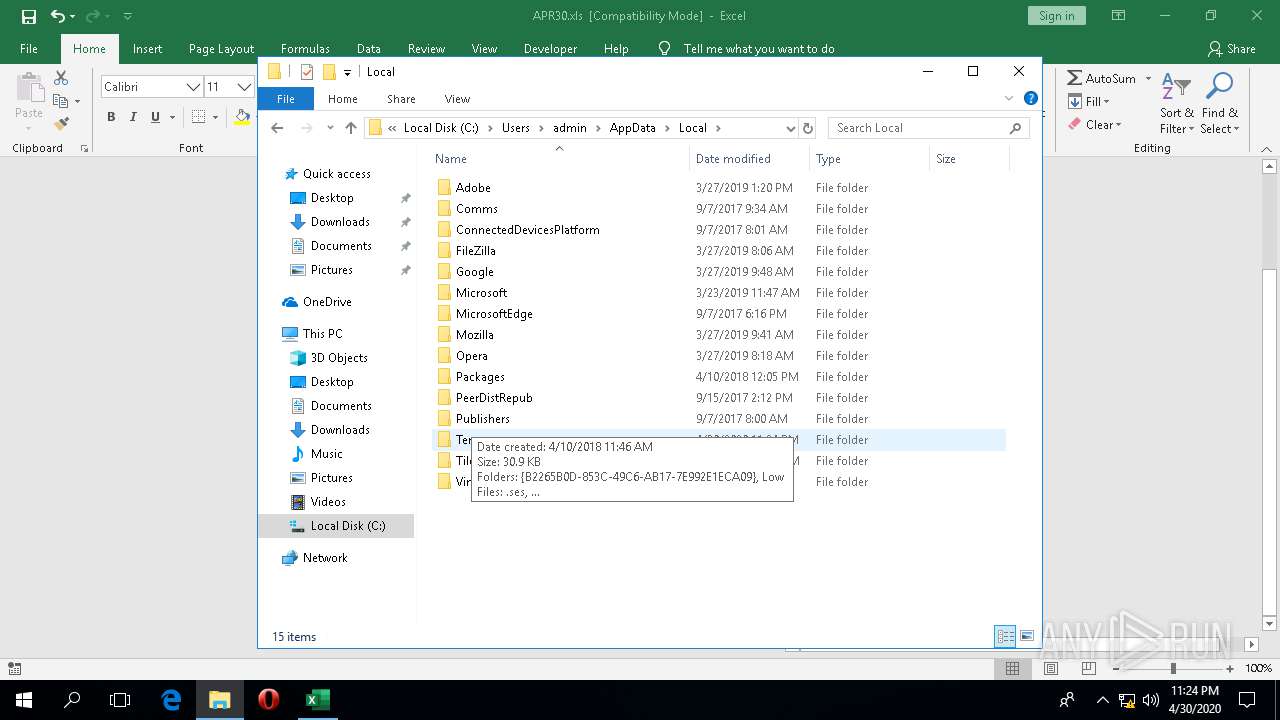The image size is (1280, 720).
Task: Click the AutoSum sigma icon
Action: pyautogui.click(x=1075, y=78)
